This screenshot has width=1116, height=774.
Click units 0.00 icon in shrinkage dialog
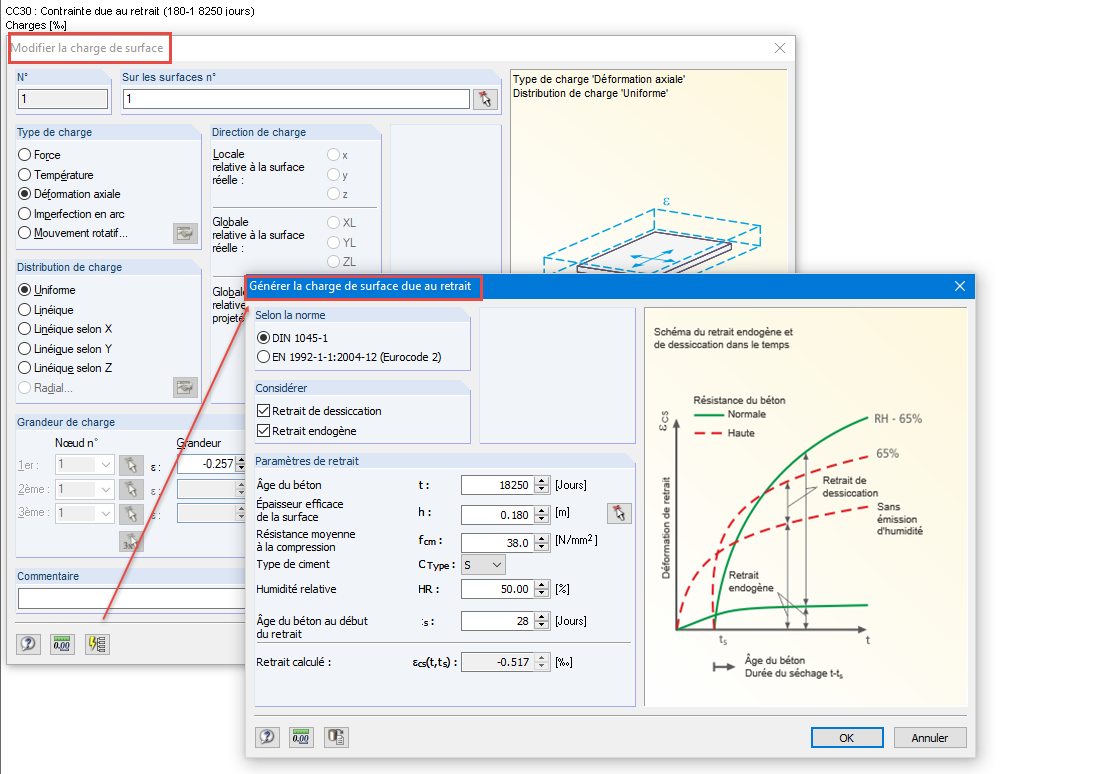pyautogui.click(x=301, y=737)
